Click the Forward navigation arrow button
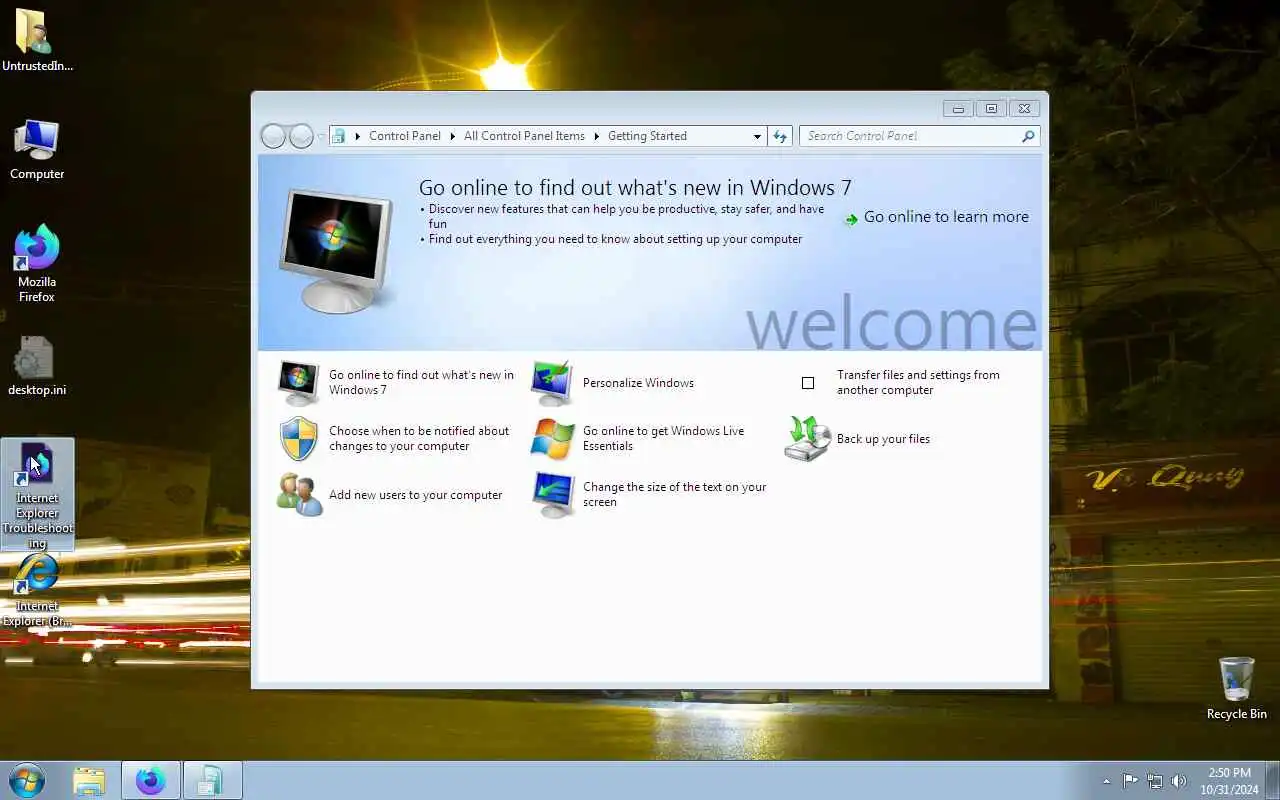1280x800 pixels. pos(301,136)
